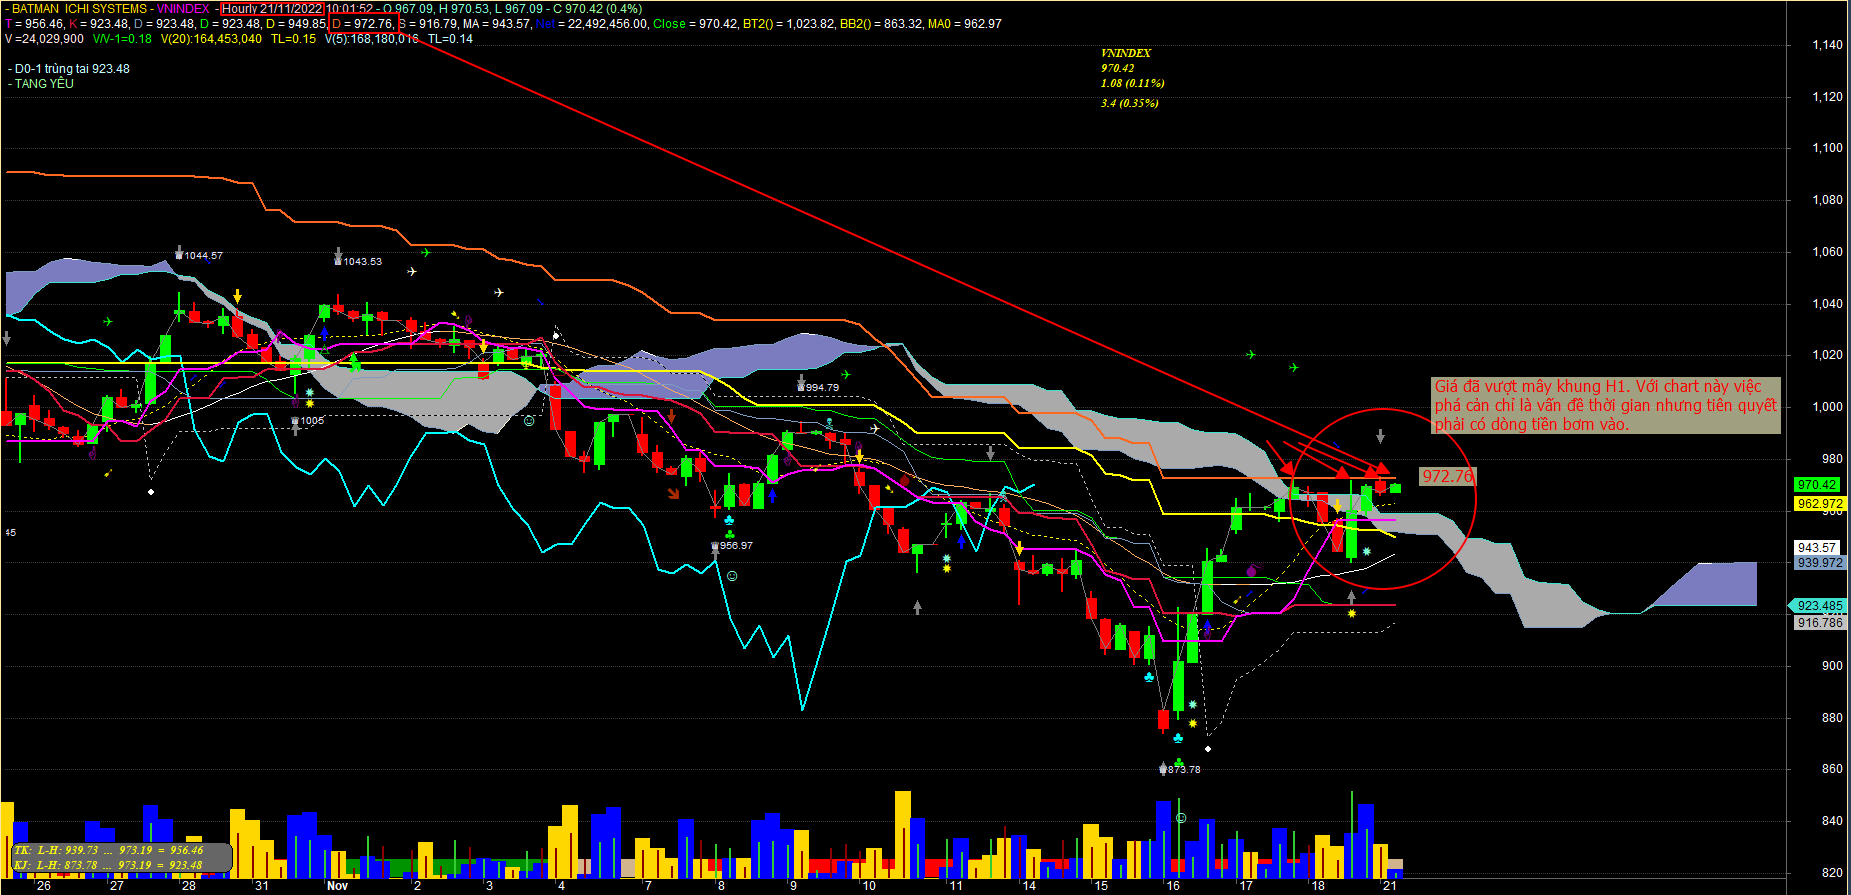Click the "1005" price label on chart

pos(312,421)
